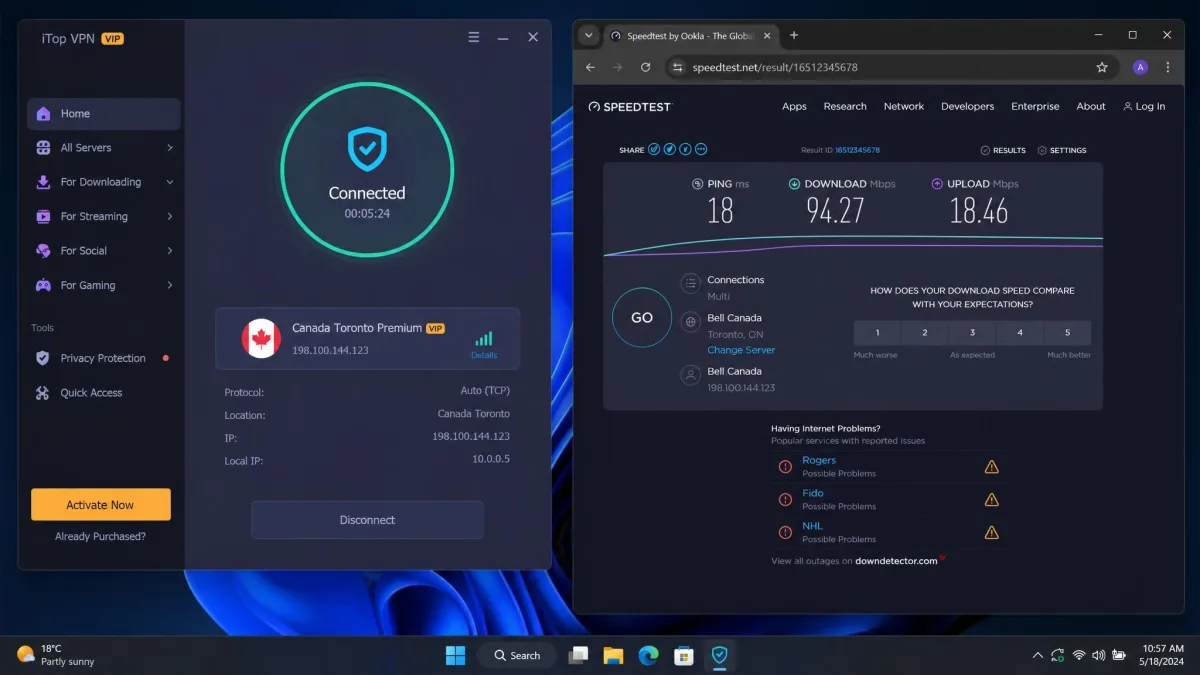This screenshot has height=675, width=1200.
Task: Open Enterprise in Speedtest navigation
Action: (1035, 106)
